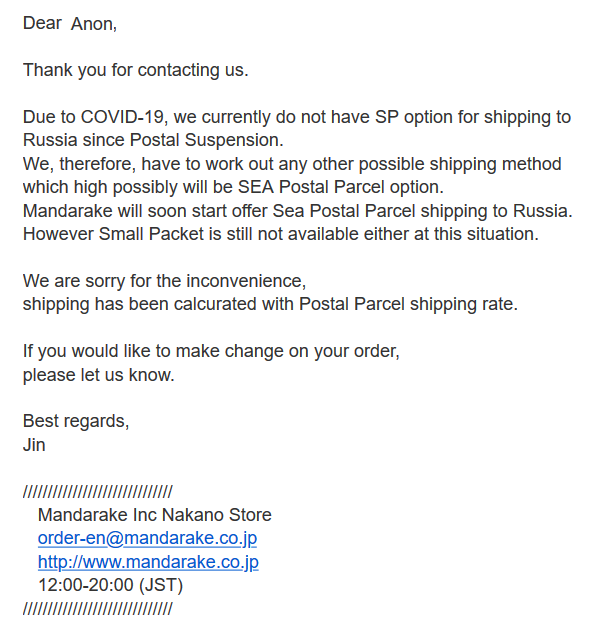
Task: Click the line starting "We, therefore, have"
Action: coord(292,164)
